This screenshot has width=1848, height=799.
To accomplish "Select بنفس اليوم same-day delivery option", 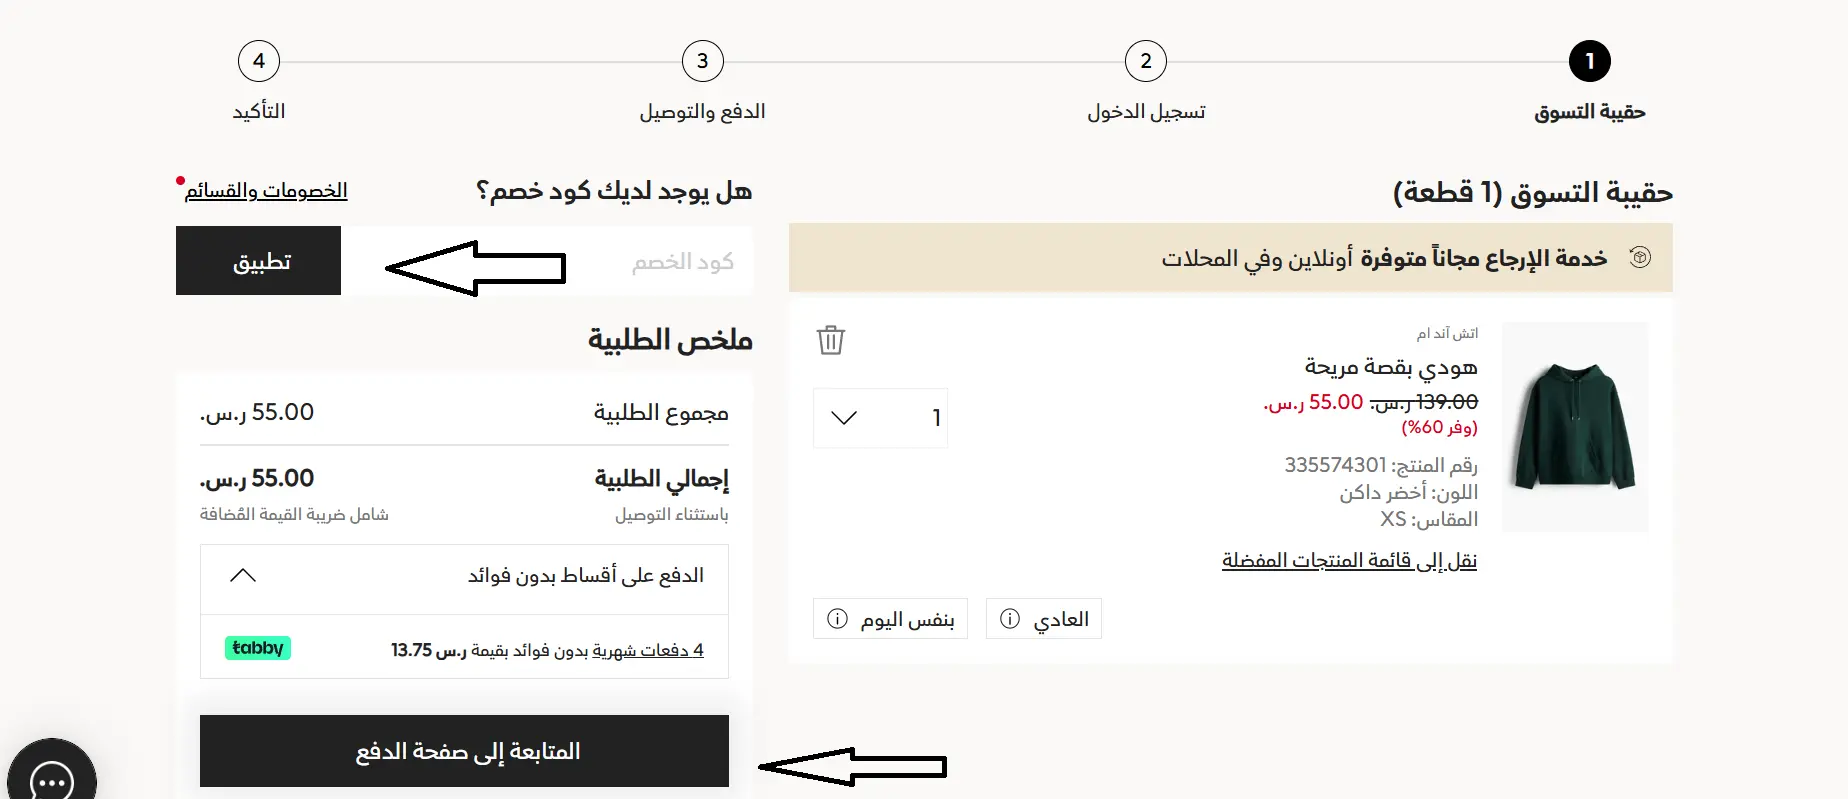I will 907,620.
